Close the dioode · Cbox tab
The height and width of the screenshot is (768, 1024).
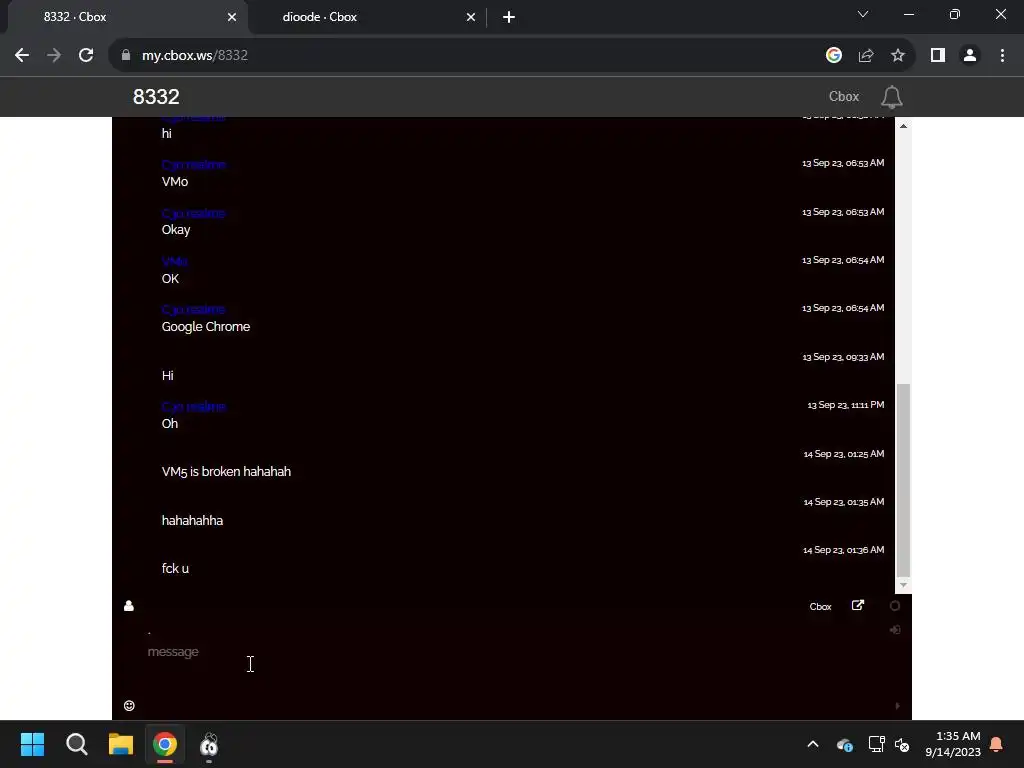click(471, 17)
